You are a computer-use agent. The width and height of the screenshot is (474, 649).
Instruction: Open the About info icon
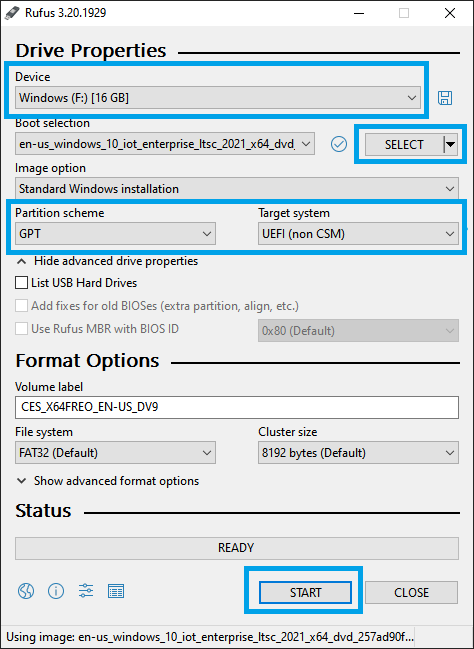pyautogui.click(x=56, y=591)
